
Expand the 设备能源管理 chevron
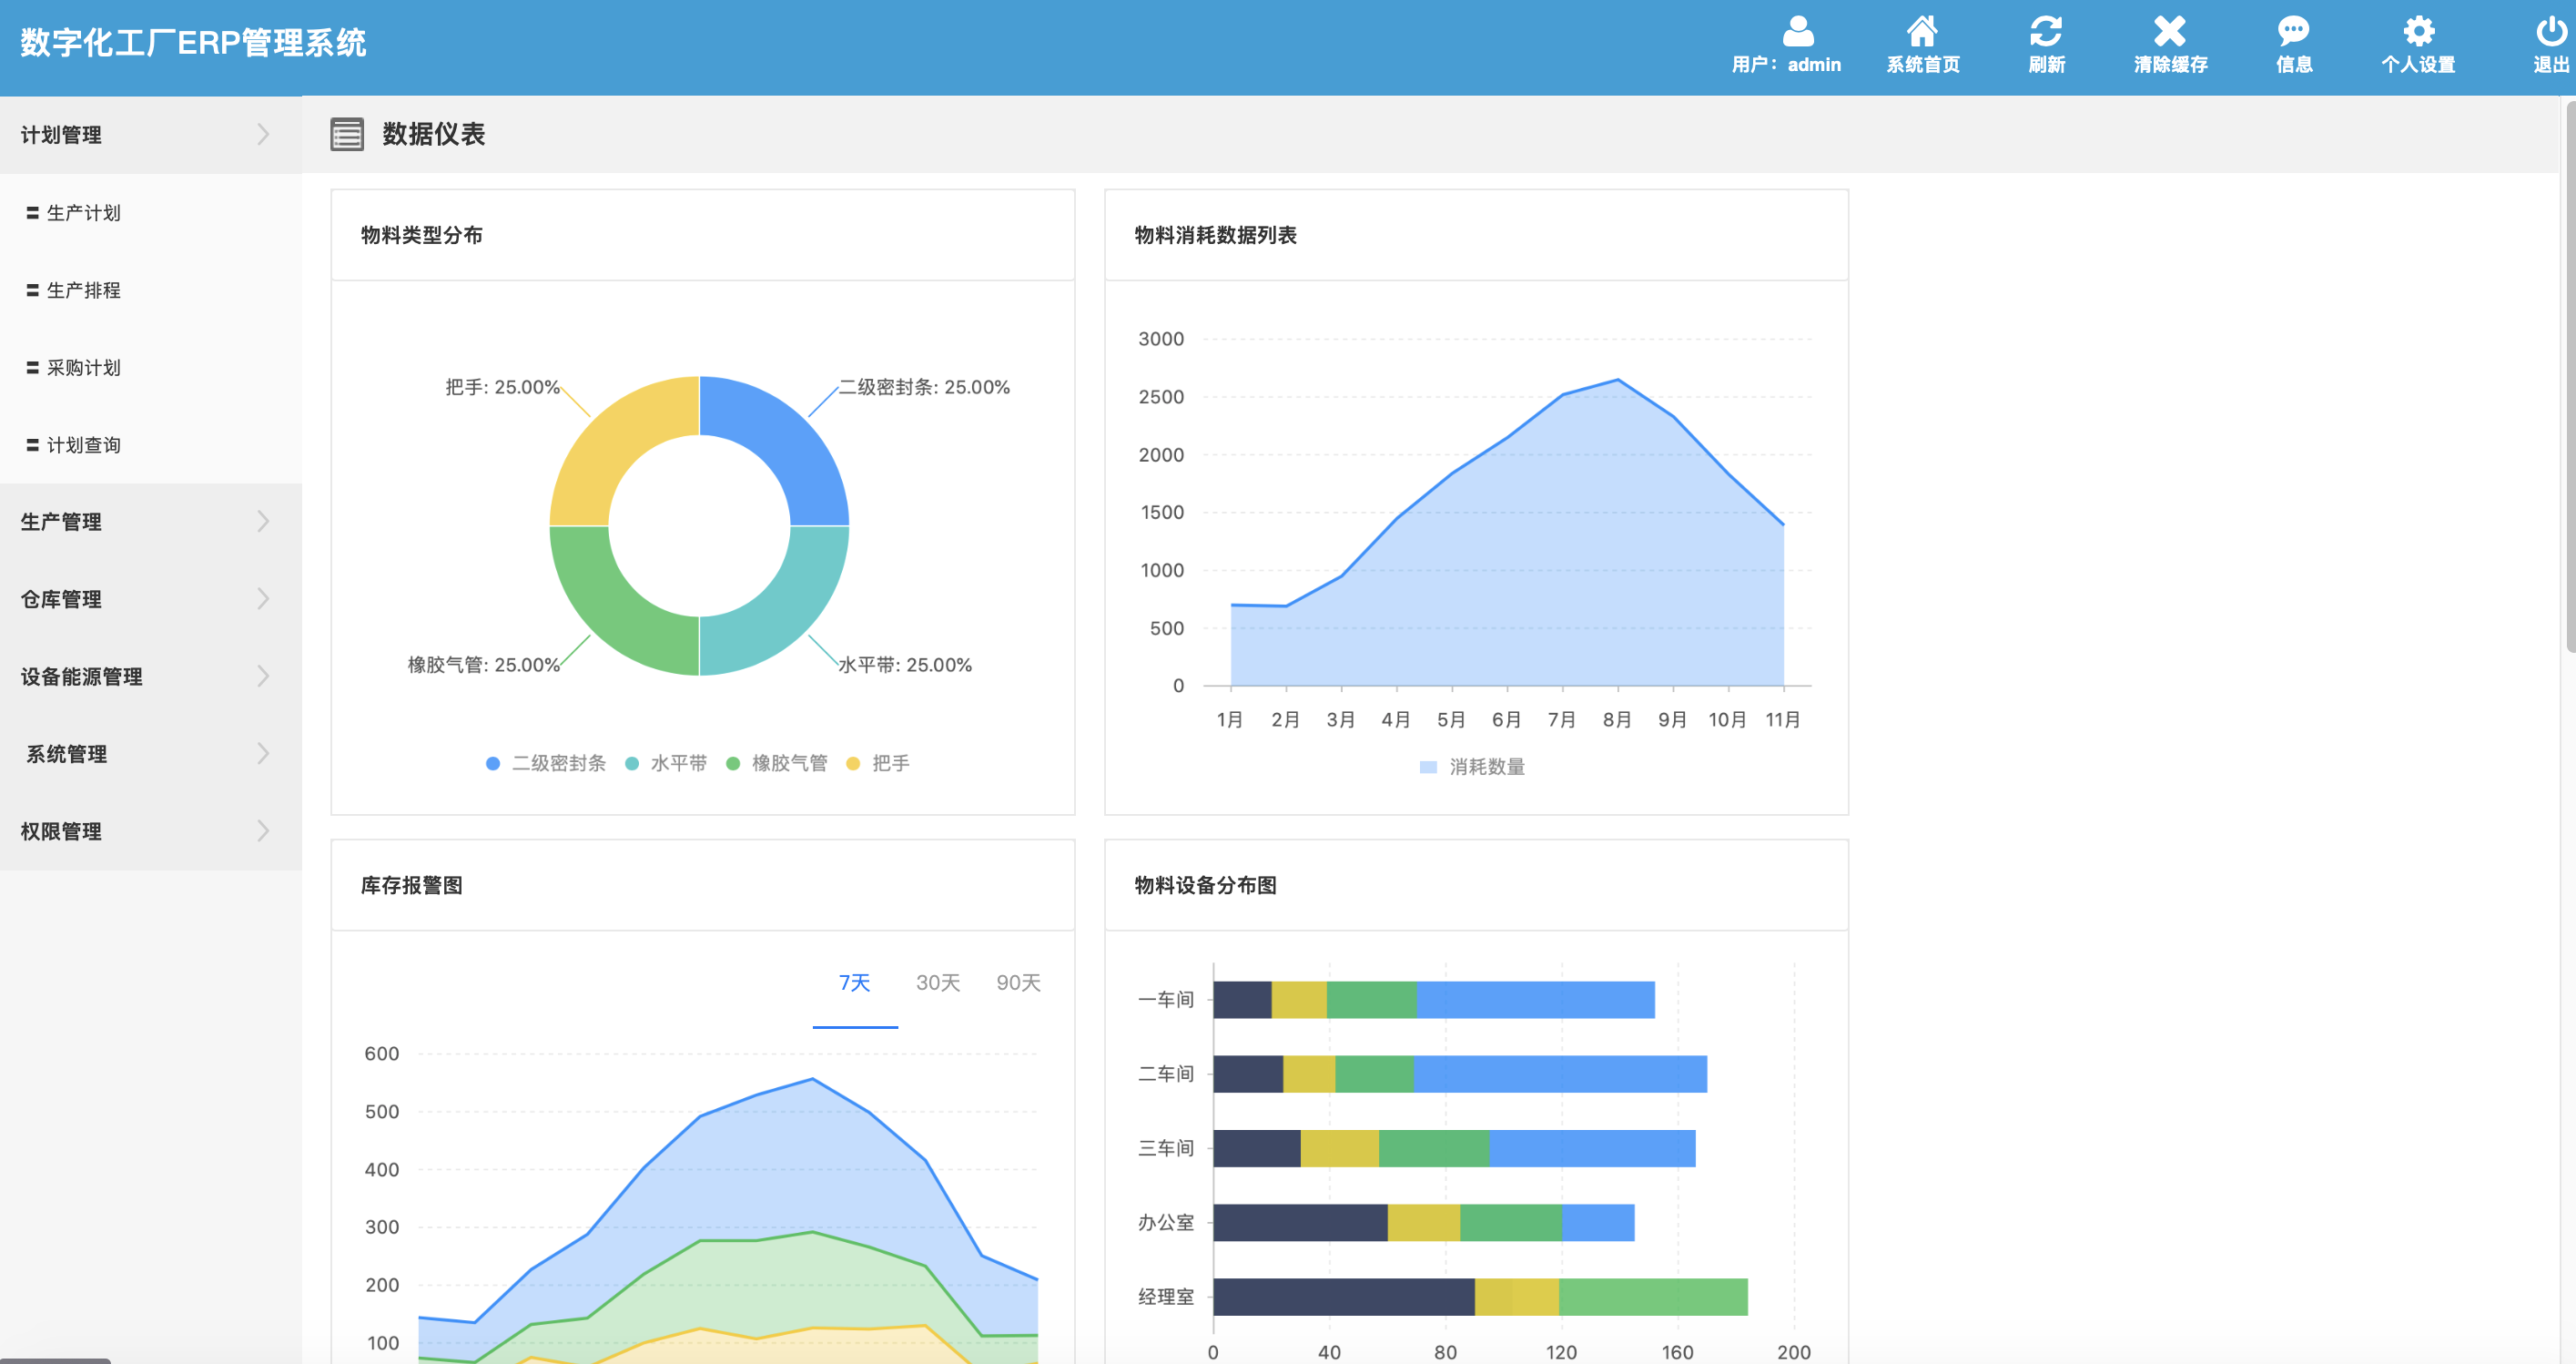pos(263,676)
